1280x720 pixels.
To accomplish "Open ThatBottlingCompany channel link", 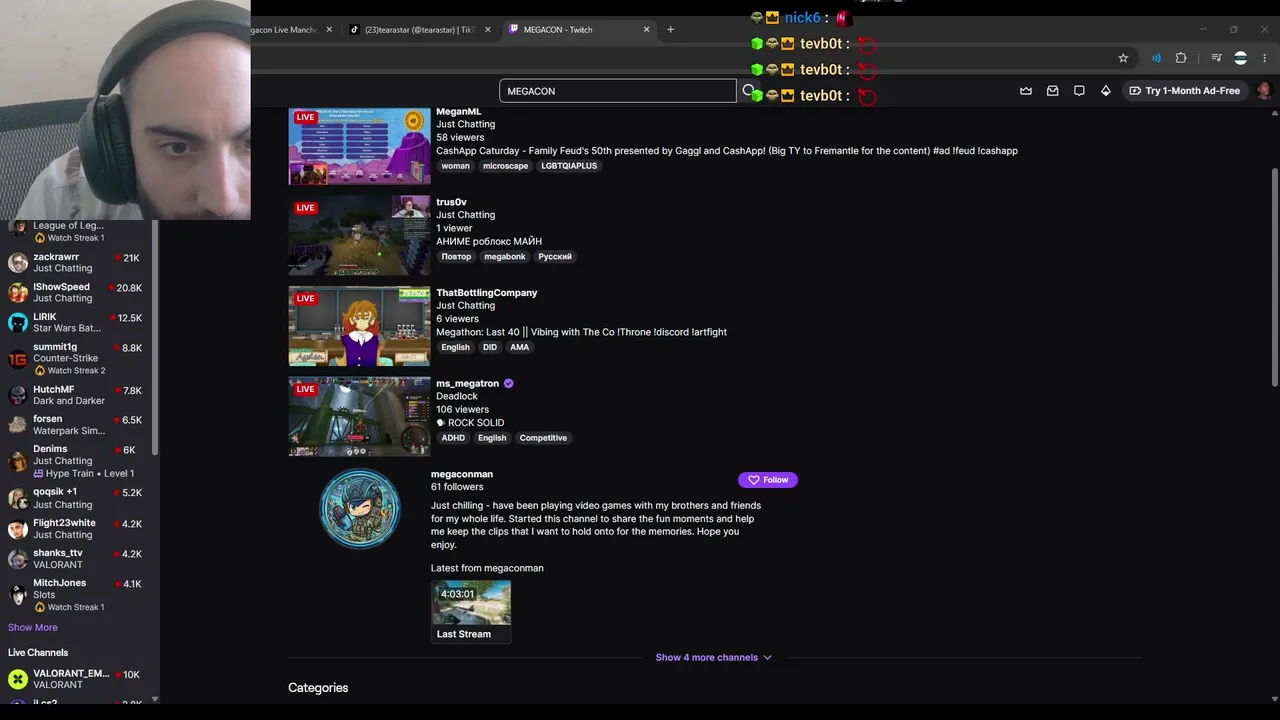I will [487, 293].
